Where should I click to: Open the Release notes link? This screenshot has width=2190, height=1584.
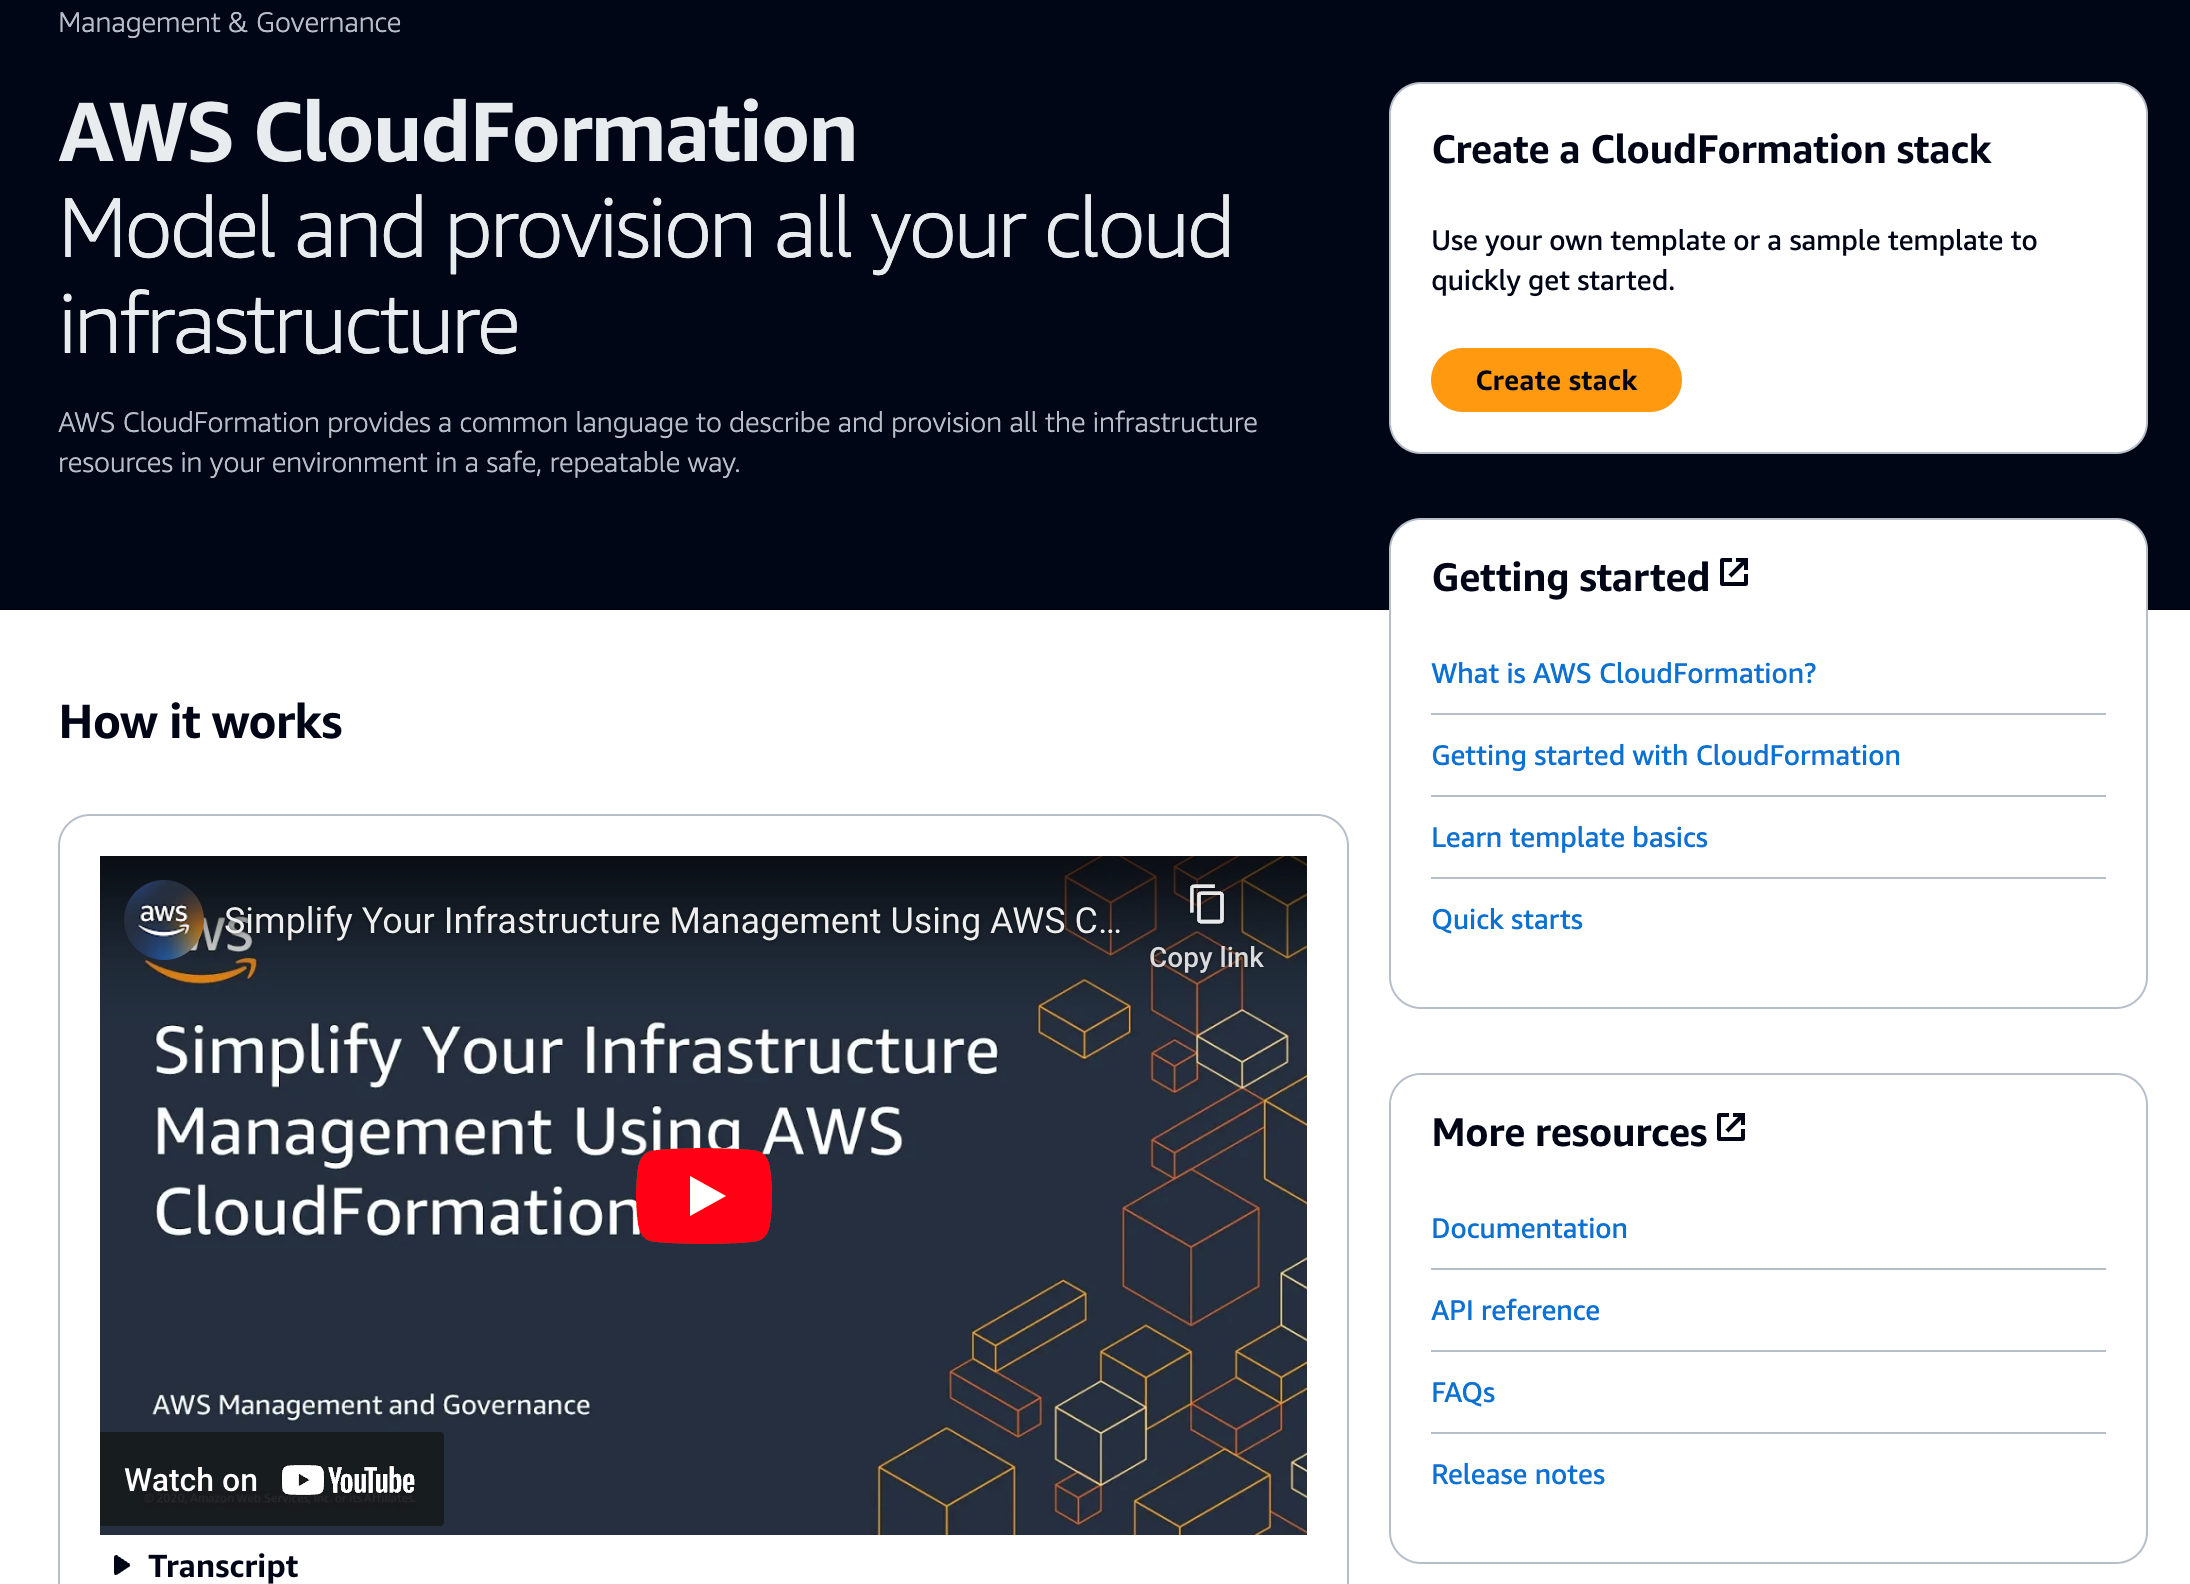click(x=1517, y=1473)
